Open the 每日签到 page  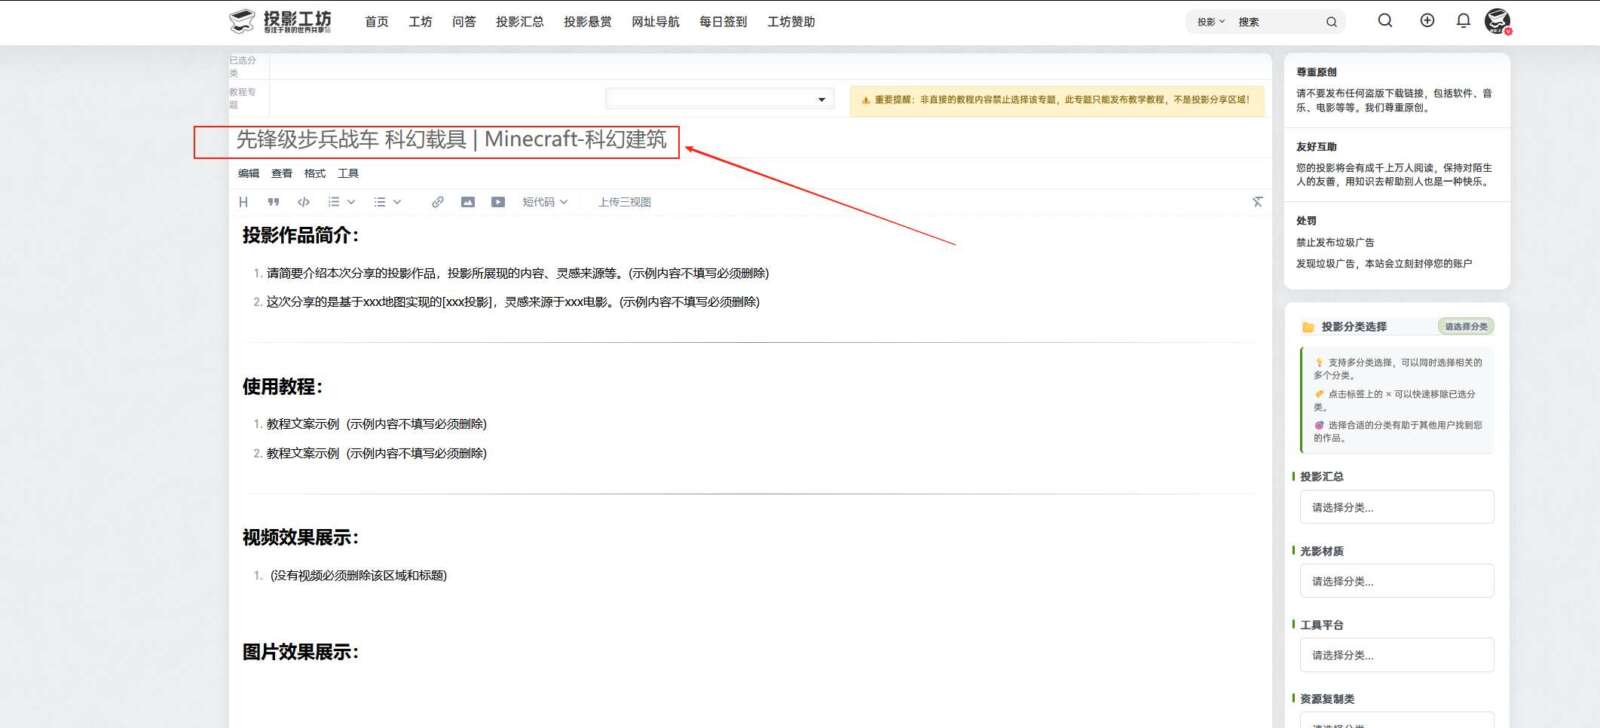(723, 22)
